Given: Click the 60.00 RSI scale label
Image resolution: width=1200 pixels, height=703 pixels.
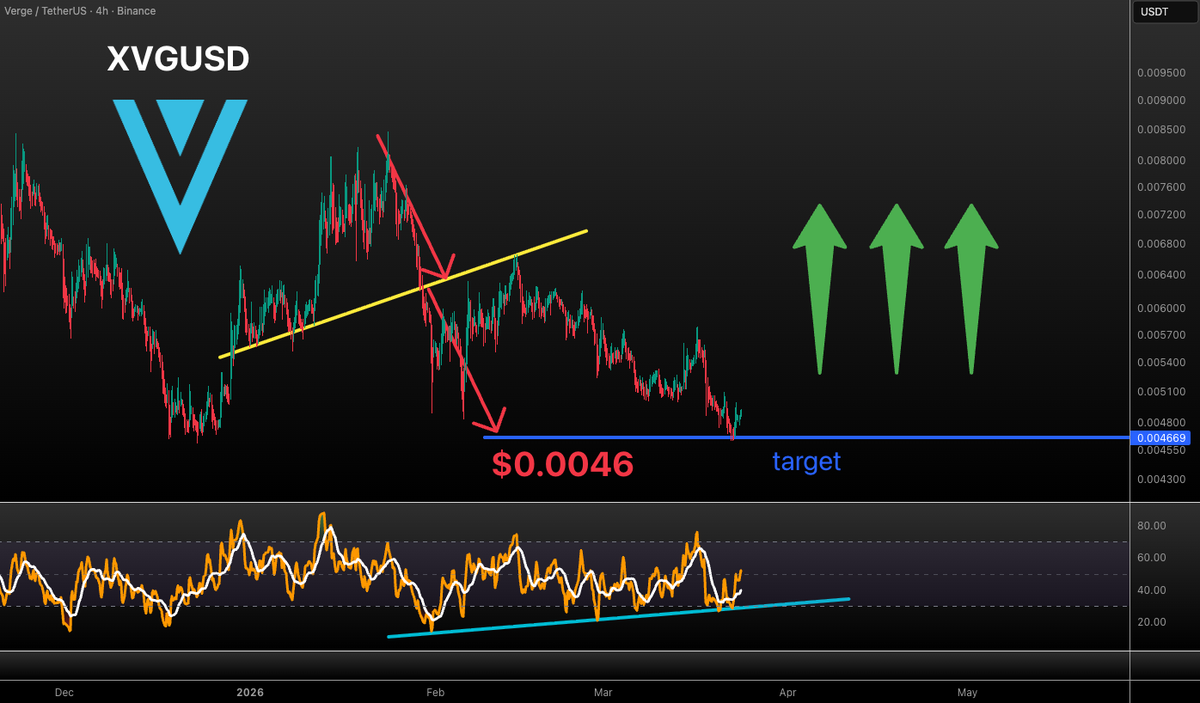Looking at the screenshot, I should coord(1153,558).
